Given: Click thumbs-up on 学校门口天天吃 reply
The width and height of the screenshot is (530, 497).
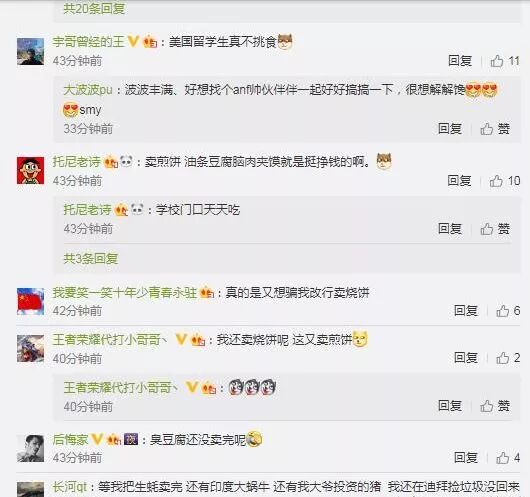Looking at the screenshot, I should point(495,229).
